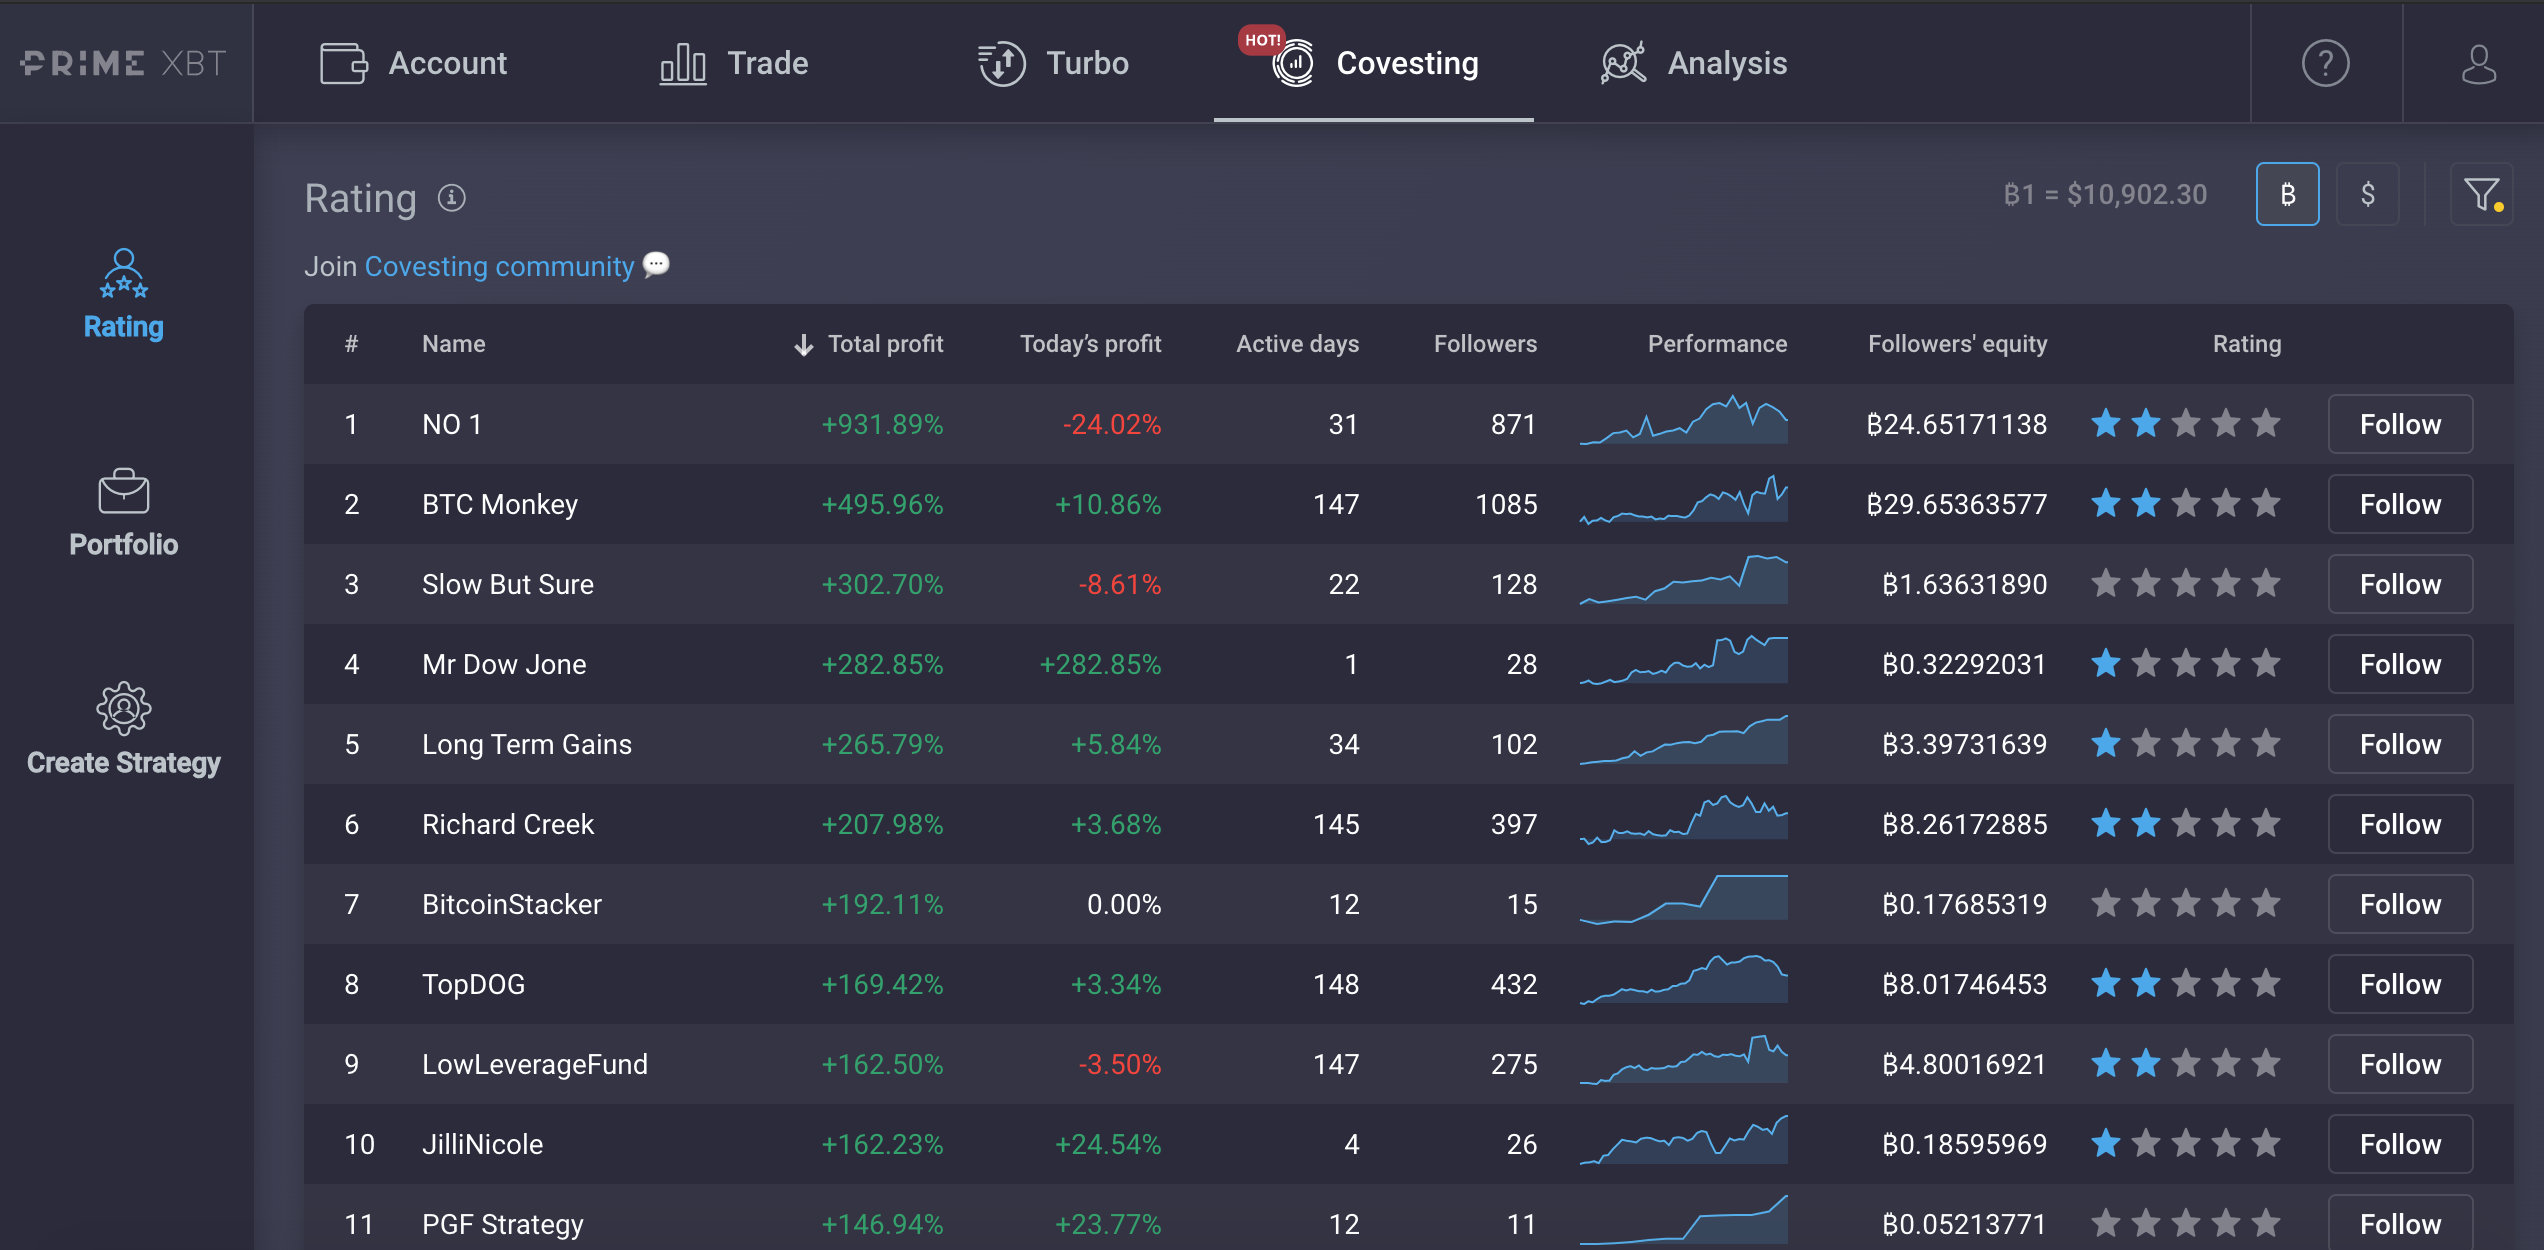Open the filter funnel icon
This screenshot has height=1250, width=2544.
tap(2481, 194)
